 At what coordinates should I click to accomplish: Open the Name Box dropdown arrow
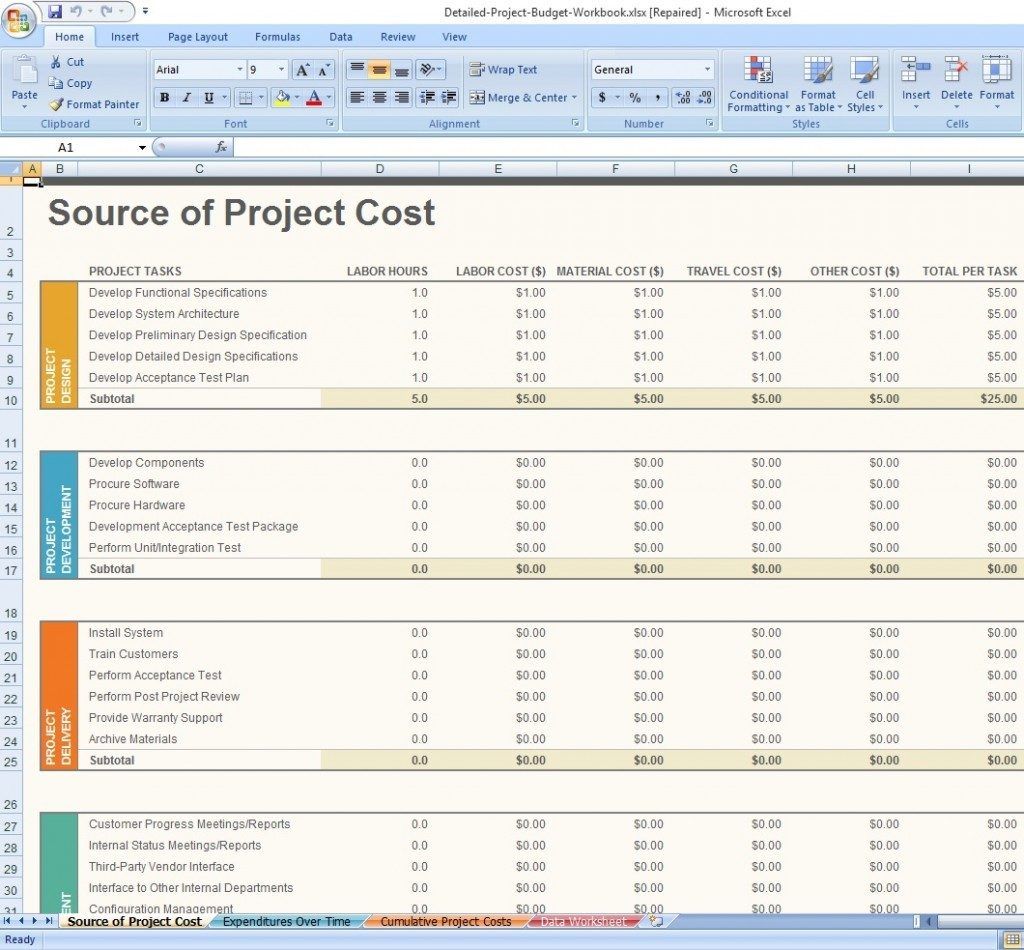143,148
